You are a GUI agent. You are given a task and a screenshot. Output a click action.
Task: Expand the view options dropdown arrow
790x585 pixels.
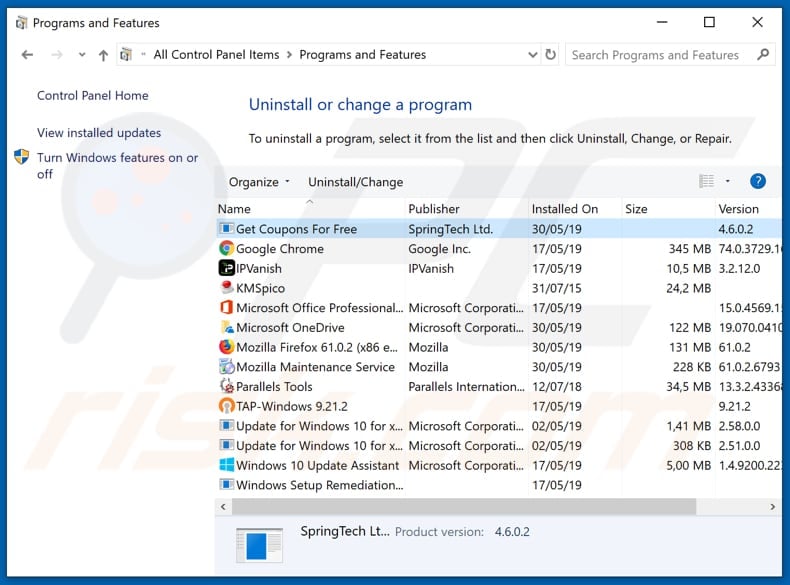[728, 181]
